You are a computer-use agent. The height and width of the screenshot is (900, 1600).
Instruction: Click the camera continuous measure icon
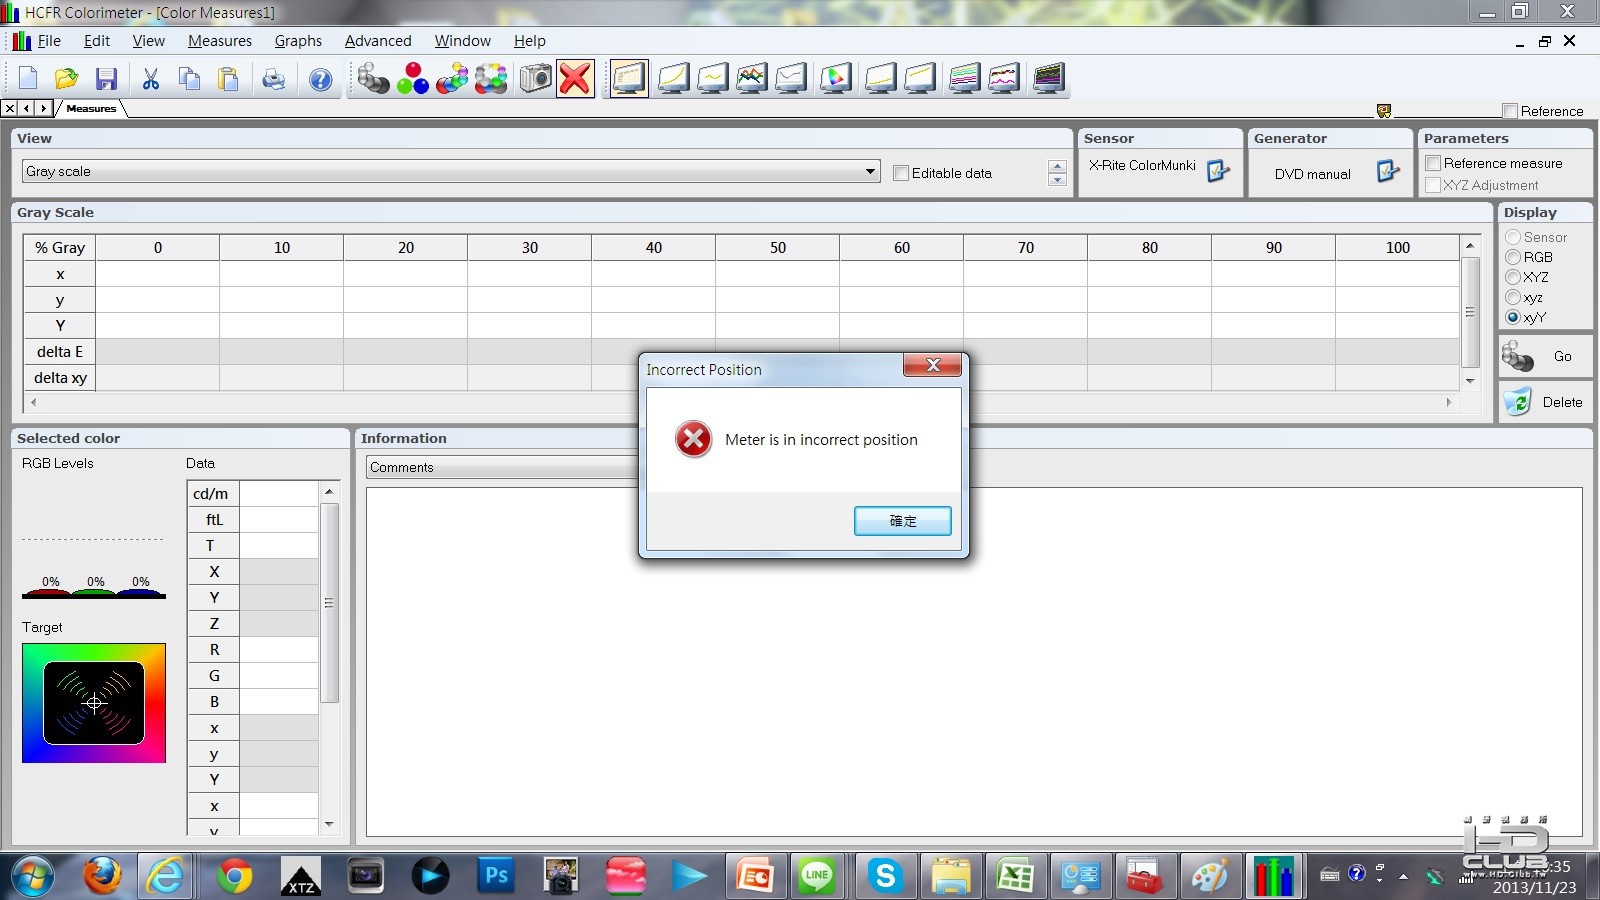point(535,78)
